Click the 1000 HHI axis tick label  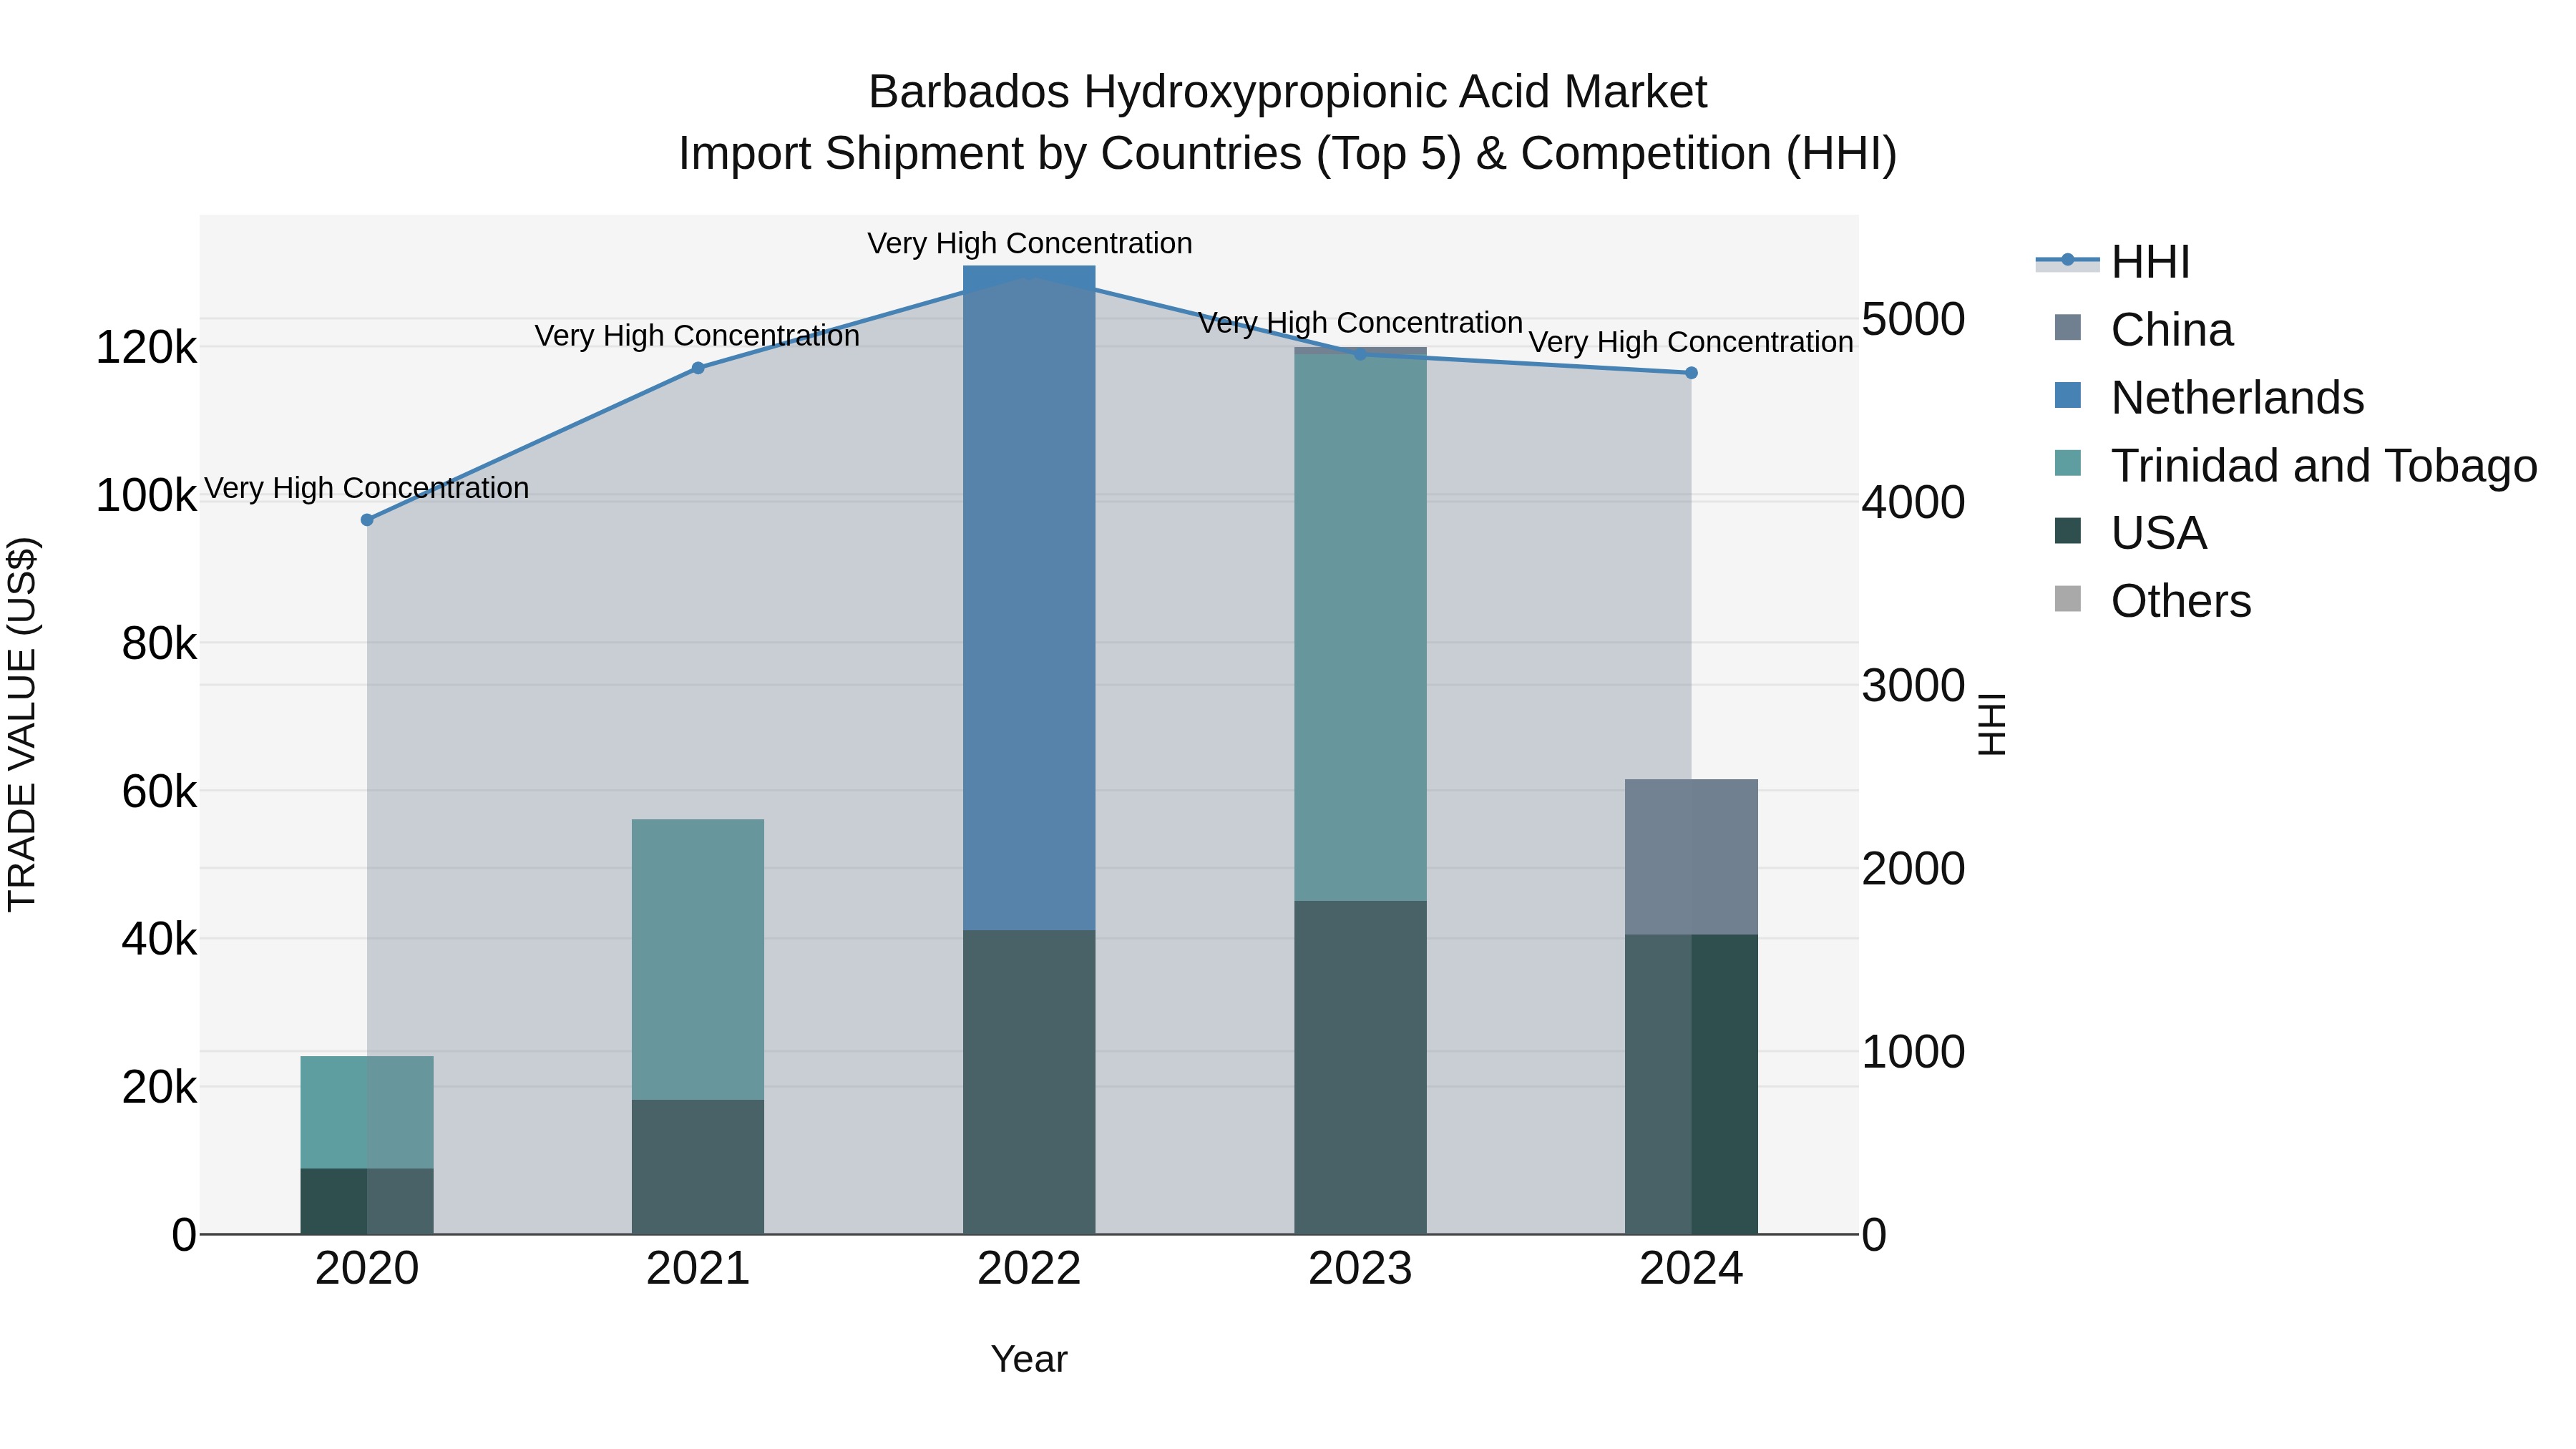tap(1913, 1052)
